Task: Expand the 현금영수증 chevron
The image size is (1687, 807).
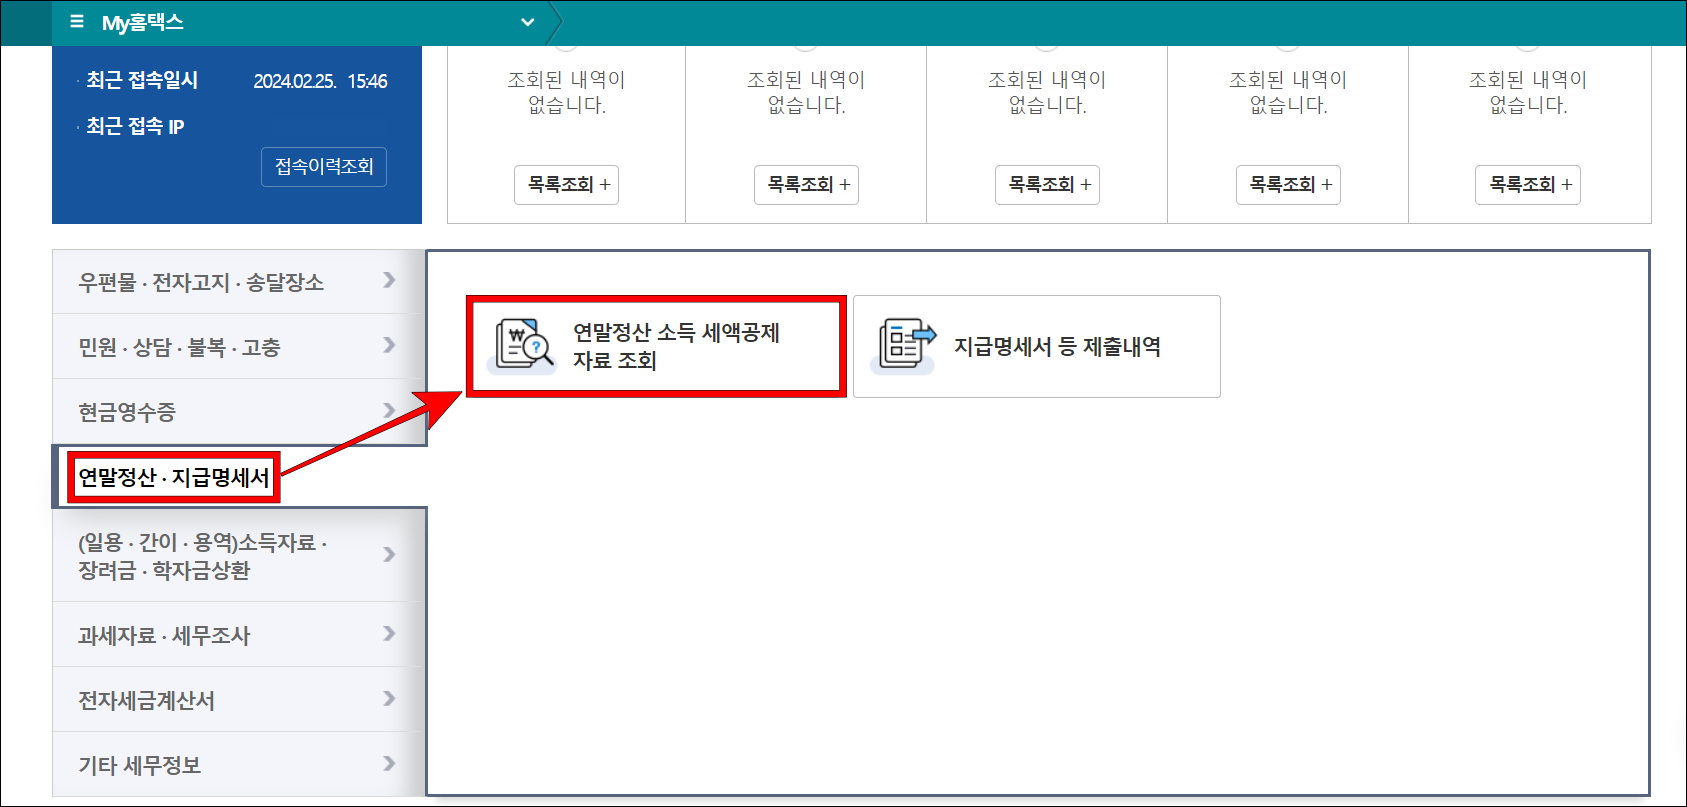Action: coord(389,410)
